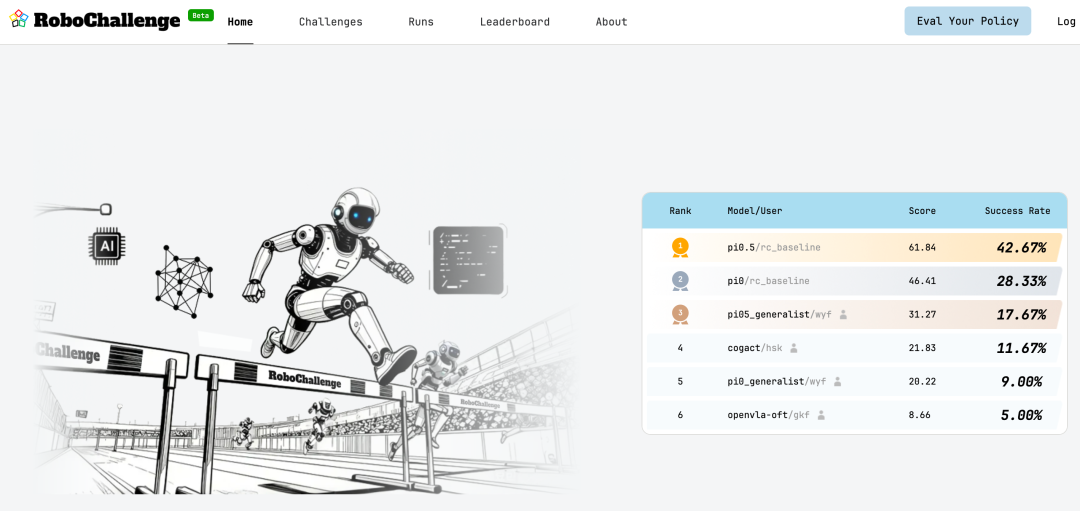Open the pi0.5/rc_baseline model entry
Viewport: 1080px width, 511px height.
click(x=774, y=247)
